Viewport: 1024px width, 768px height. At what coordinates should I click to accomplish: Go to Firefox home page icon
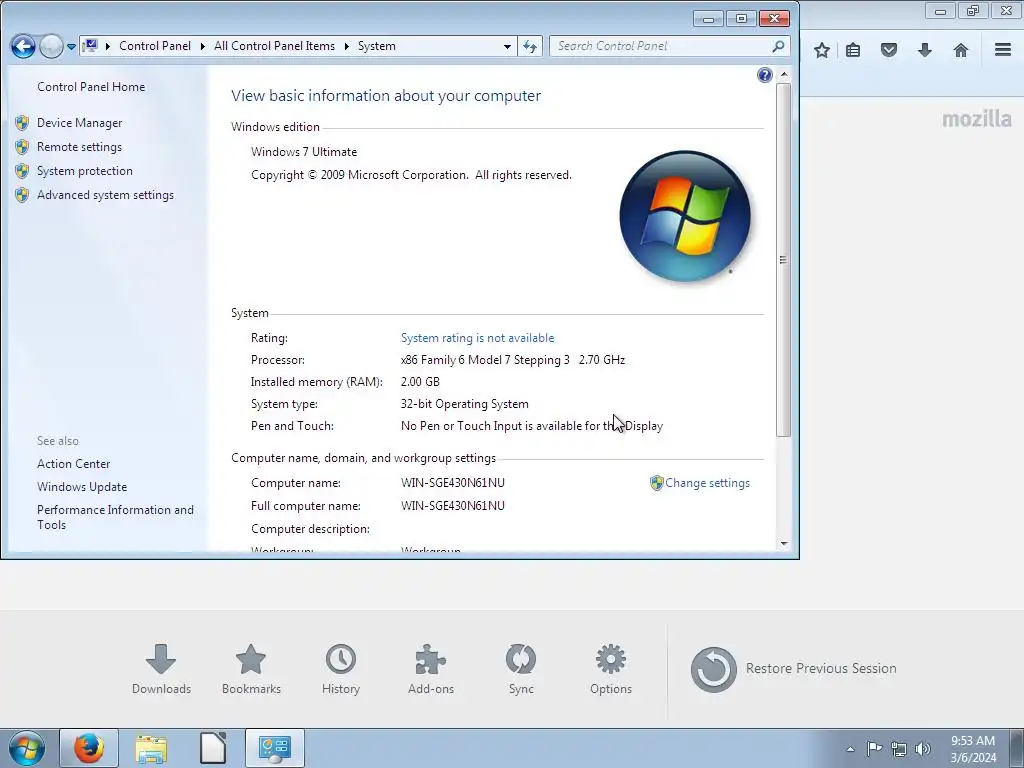click(x=961, y=50)
